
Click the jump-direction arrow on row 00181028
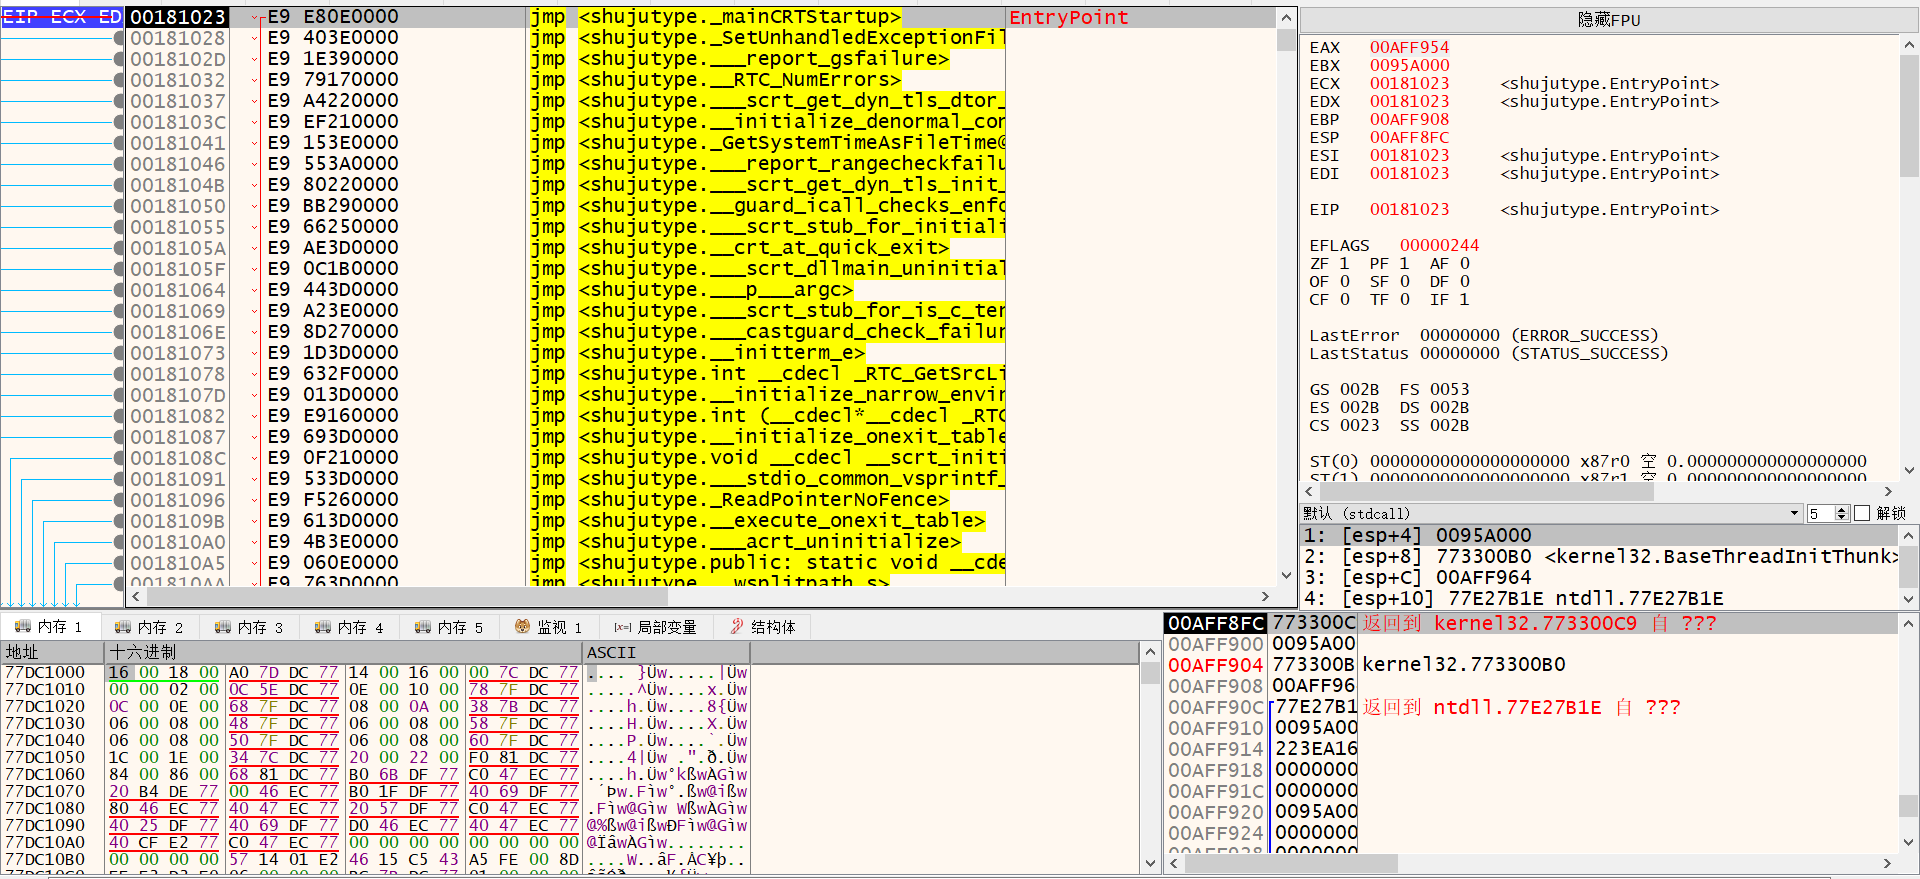pyautogui.click(x=255, y=38)
